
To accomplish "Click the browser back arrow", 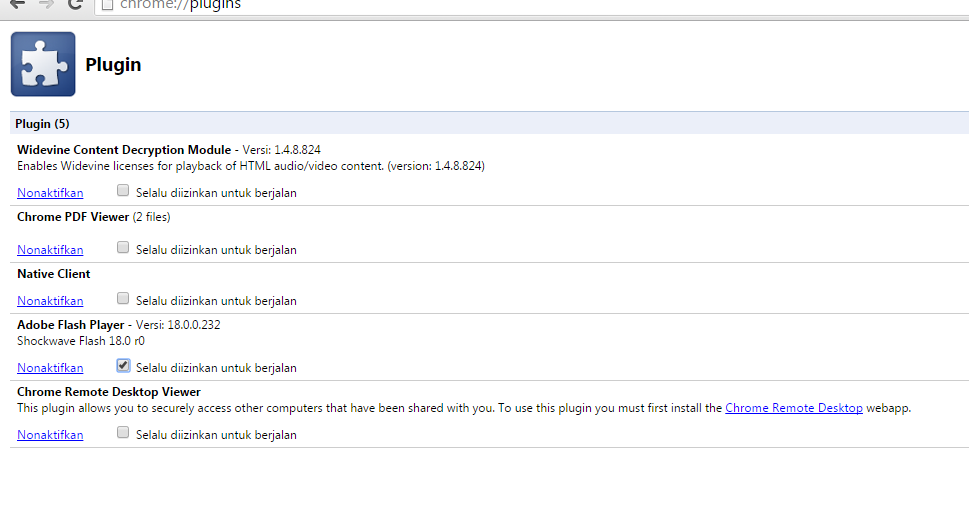I will pyautogui.click(x=17, y=4).
